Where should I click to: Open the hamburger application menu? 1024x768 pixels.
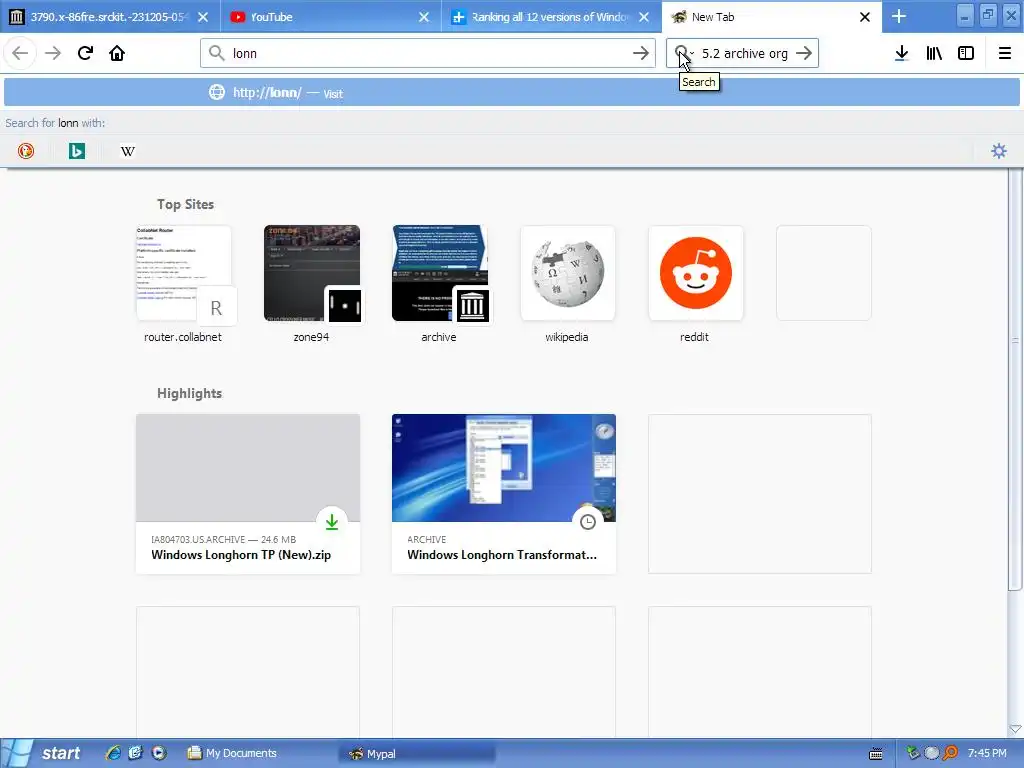1004,53
